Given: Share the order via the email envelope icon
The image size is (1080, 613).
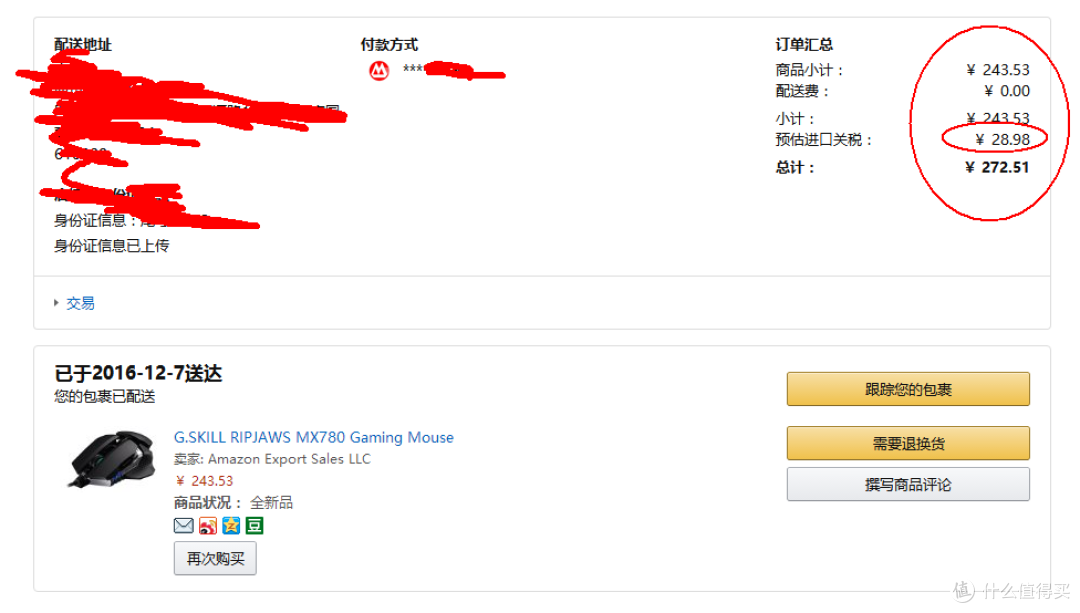Looking at the screenshot, I should click(184, 525).
